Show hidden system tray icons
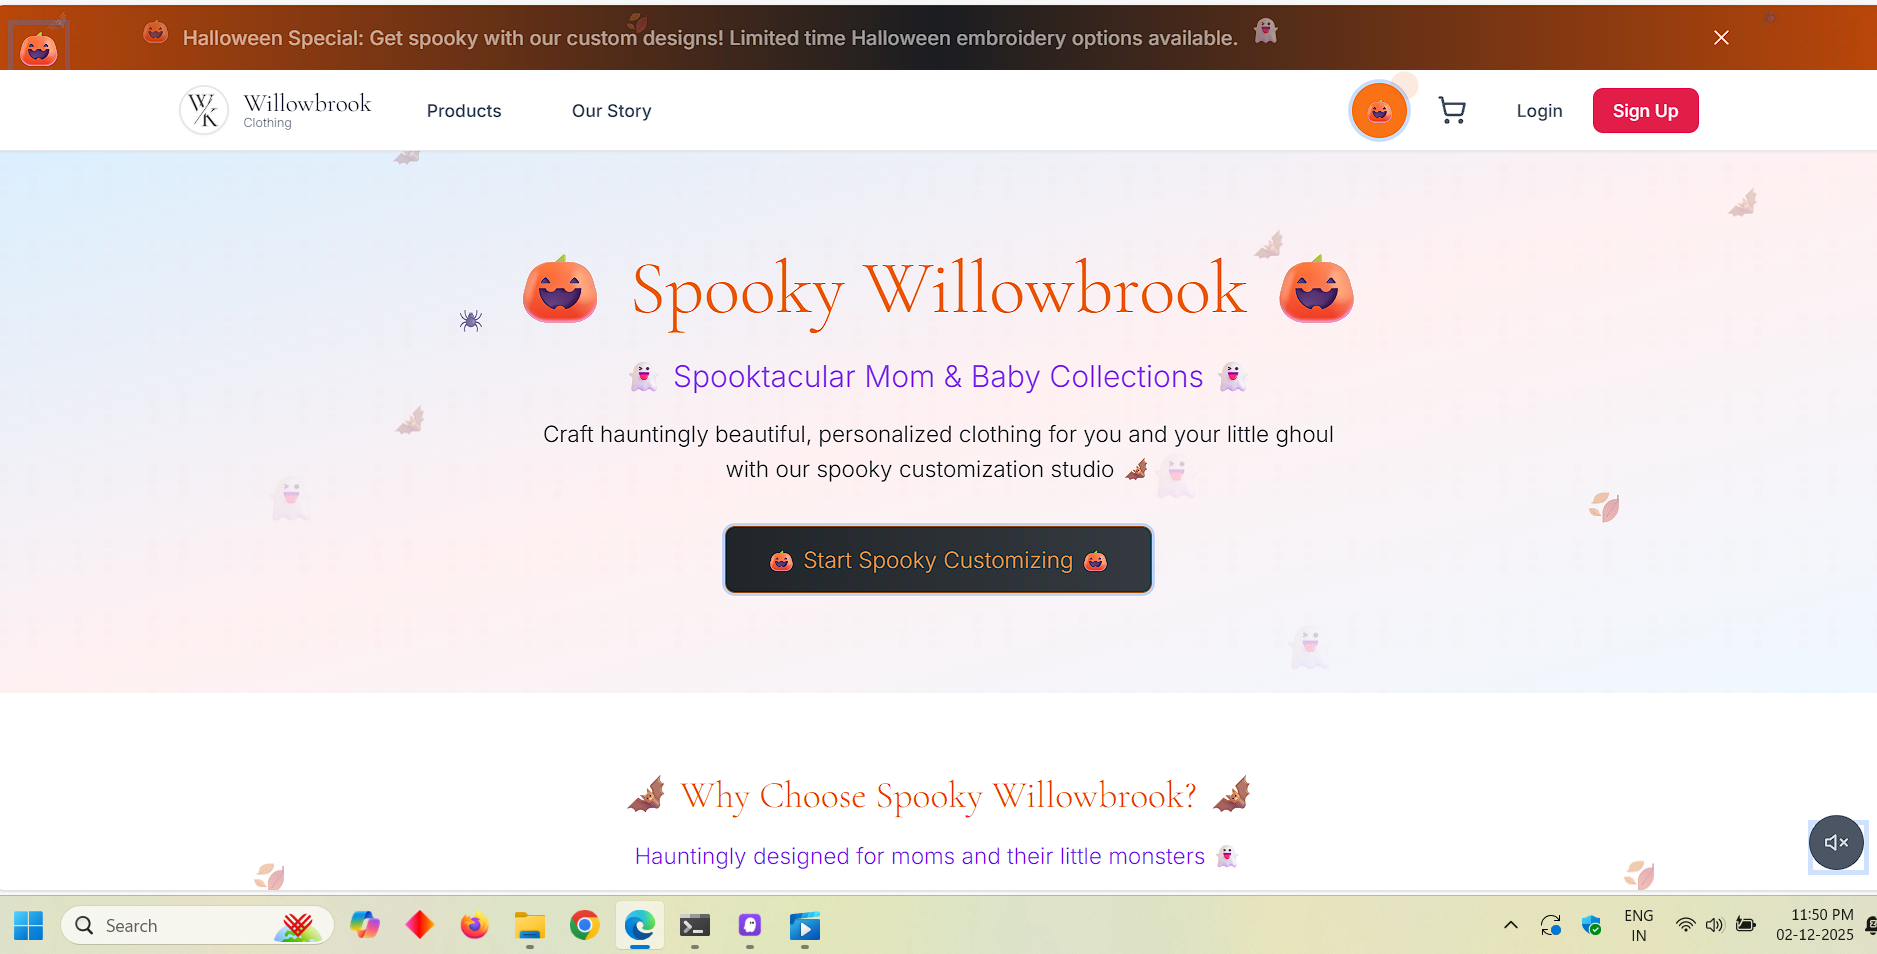The image size is (1877, 954). pos(1511,925)
